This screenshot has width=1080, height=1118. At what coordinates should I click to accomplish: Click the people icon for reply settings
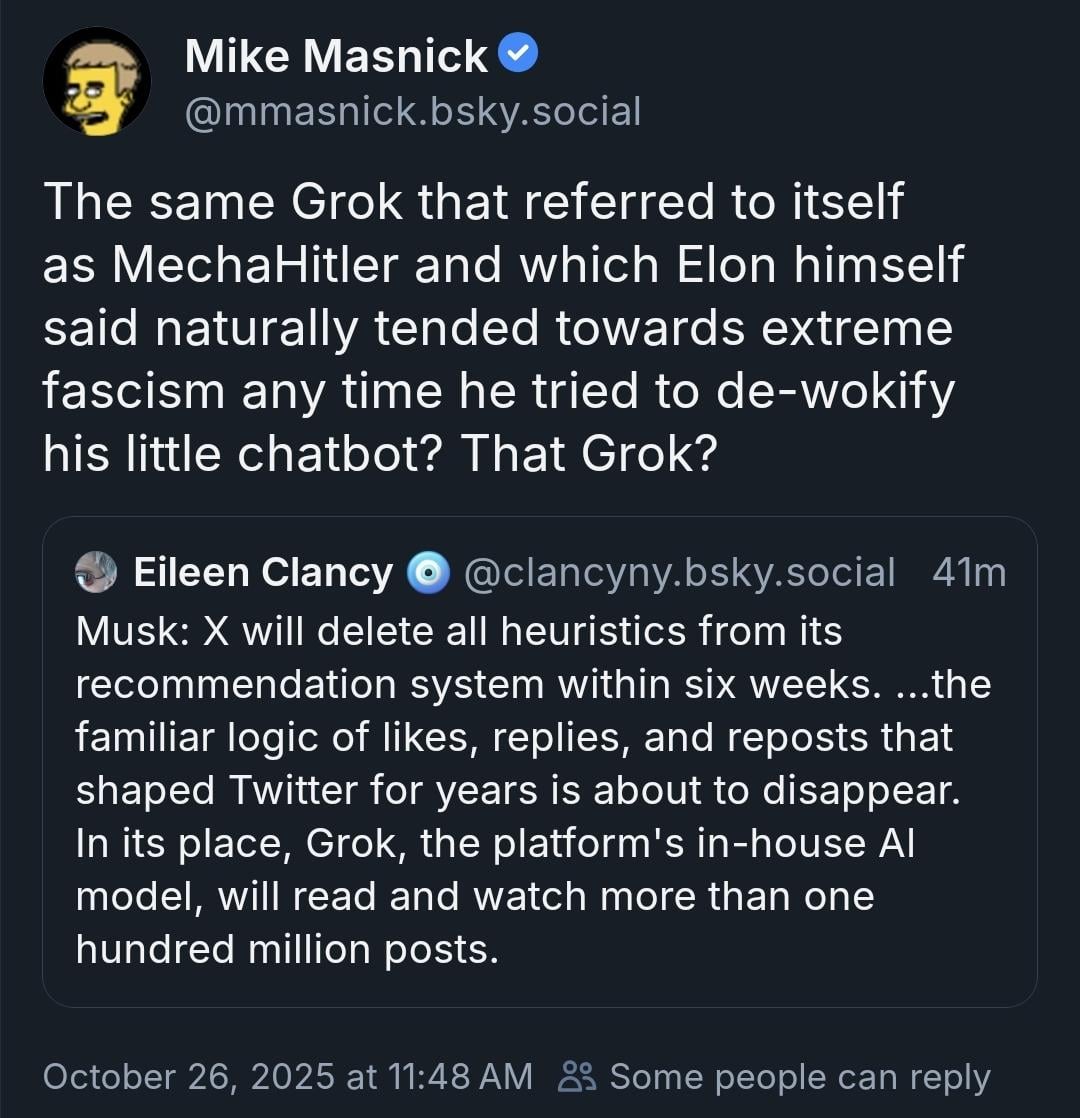(x=577, y=1076)
